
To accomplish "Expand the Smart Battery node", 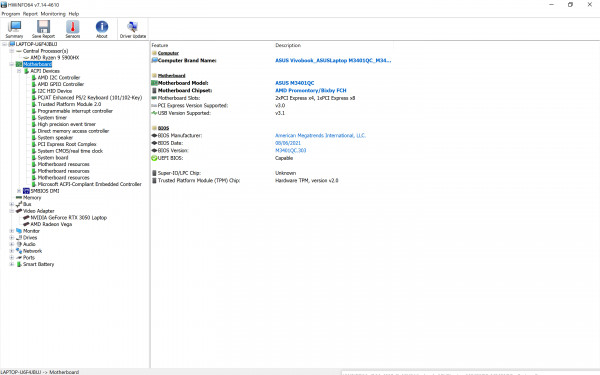I will (x=11, y=264).
